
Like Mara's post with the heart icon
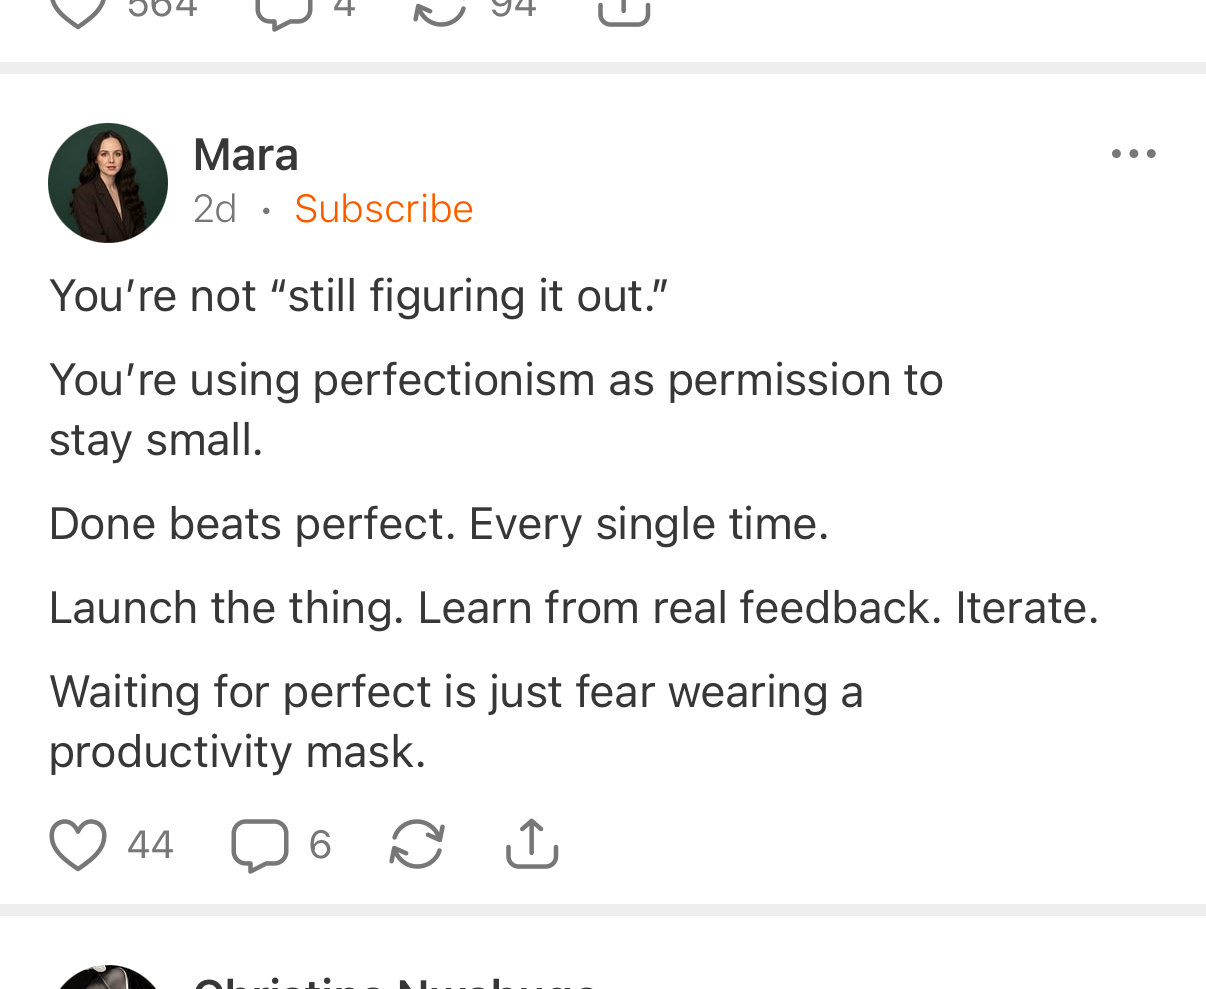(x=78, y=845)
